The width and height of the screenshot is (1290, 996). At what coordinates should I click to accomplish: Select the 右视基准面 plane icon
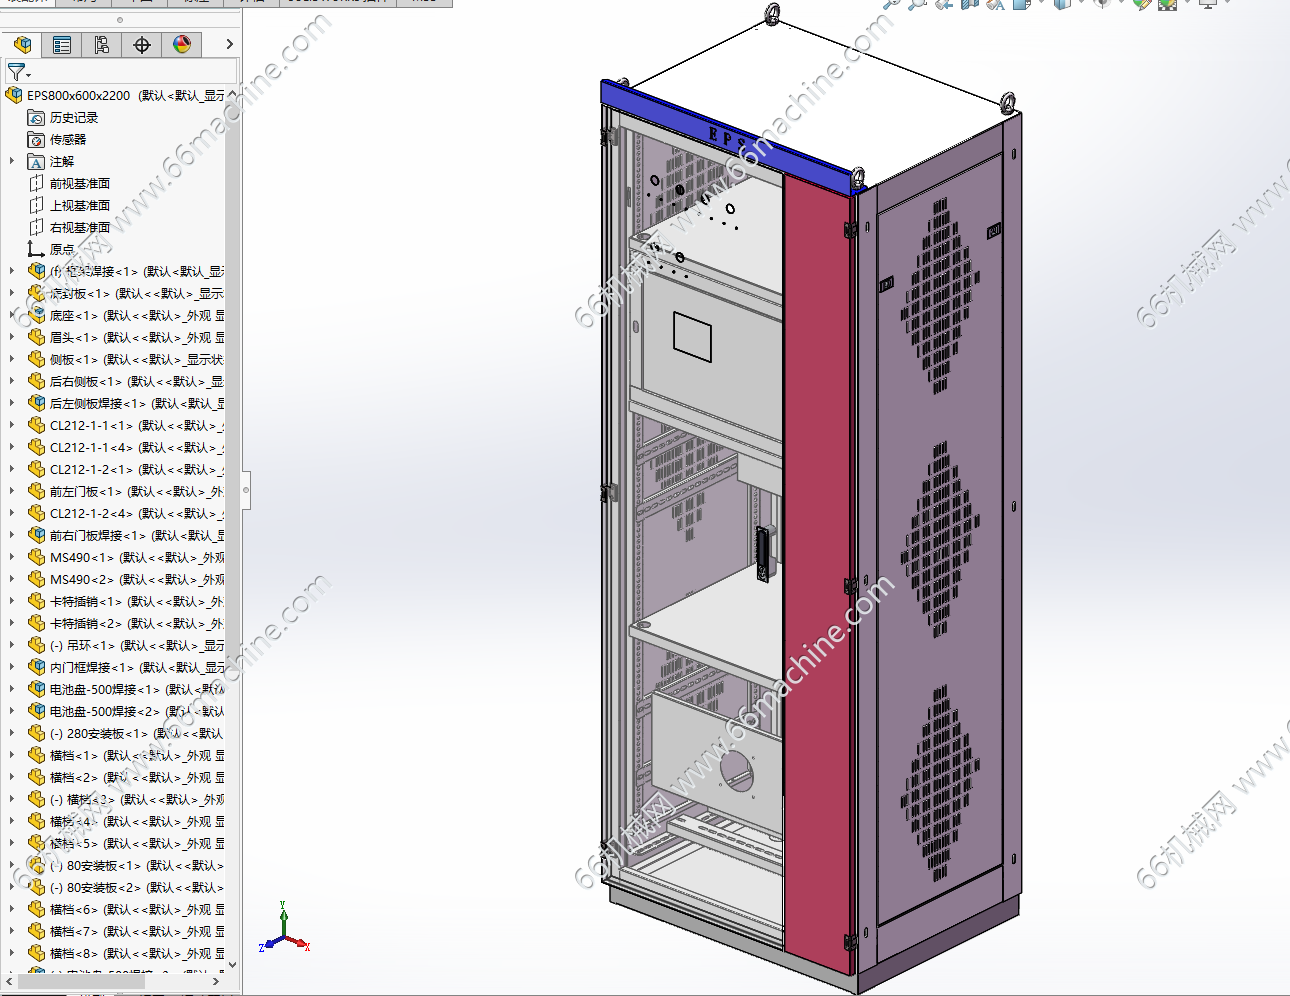(36, 227)
